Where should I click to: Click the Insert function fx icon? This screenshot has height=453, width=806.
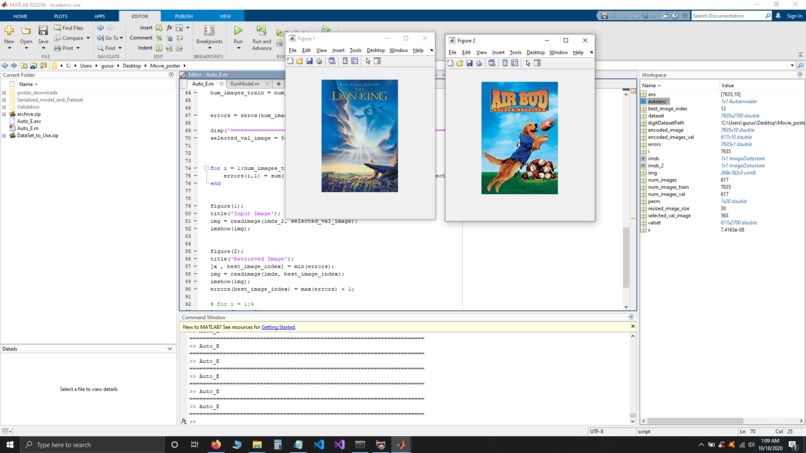click(x=169, y=28)
